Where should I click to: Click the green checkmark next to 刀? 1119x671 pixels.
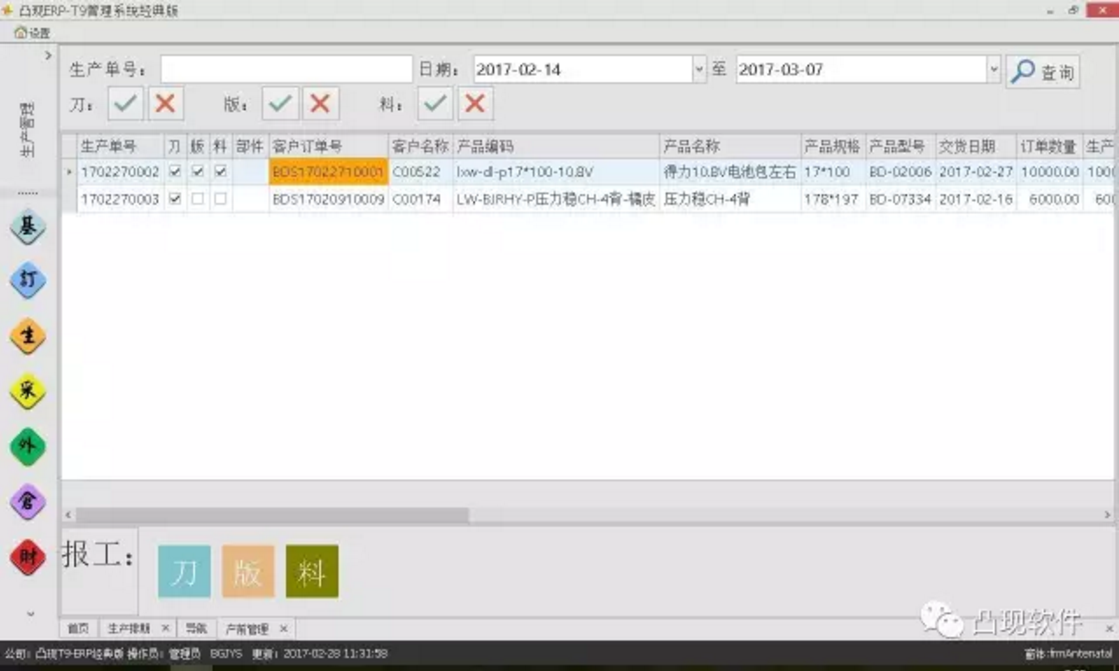click(126, 103)
